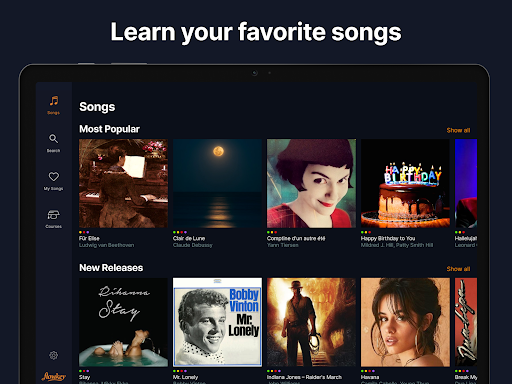Viewport: 512px width, 384px height.
Task: Open My Songs heart icon
Action: (54, 176)
